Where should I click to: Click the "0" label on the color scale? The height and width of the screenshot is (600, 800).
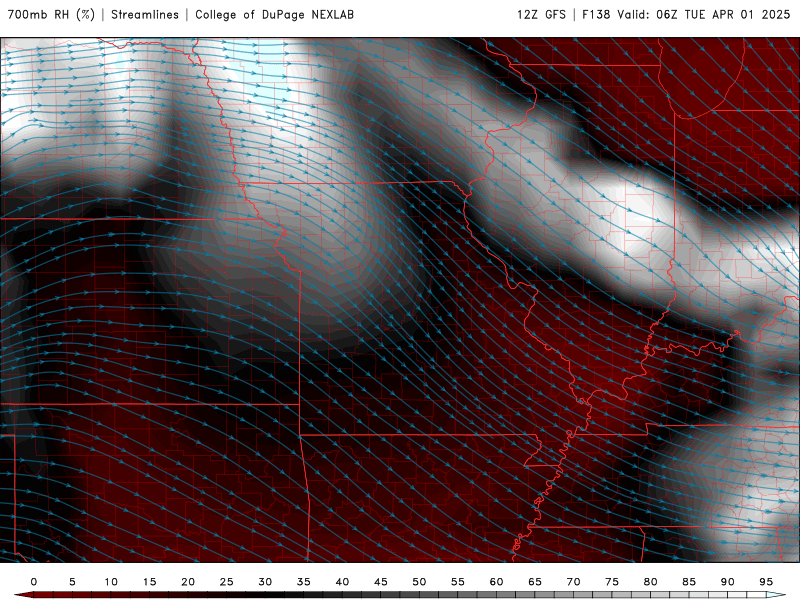click(34, 582)
